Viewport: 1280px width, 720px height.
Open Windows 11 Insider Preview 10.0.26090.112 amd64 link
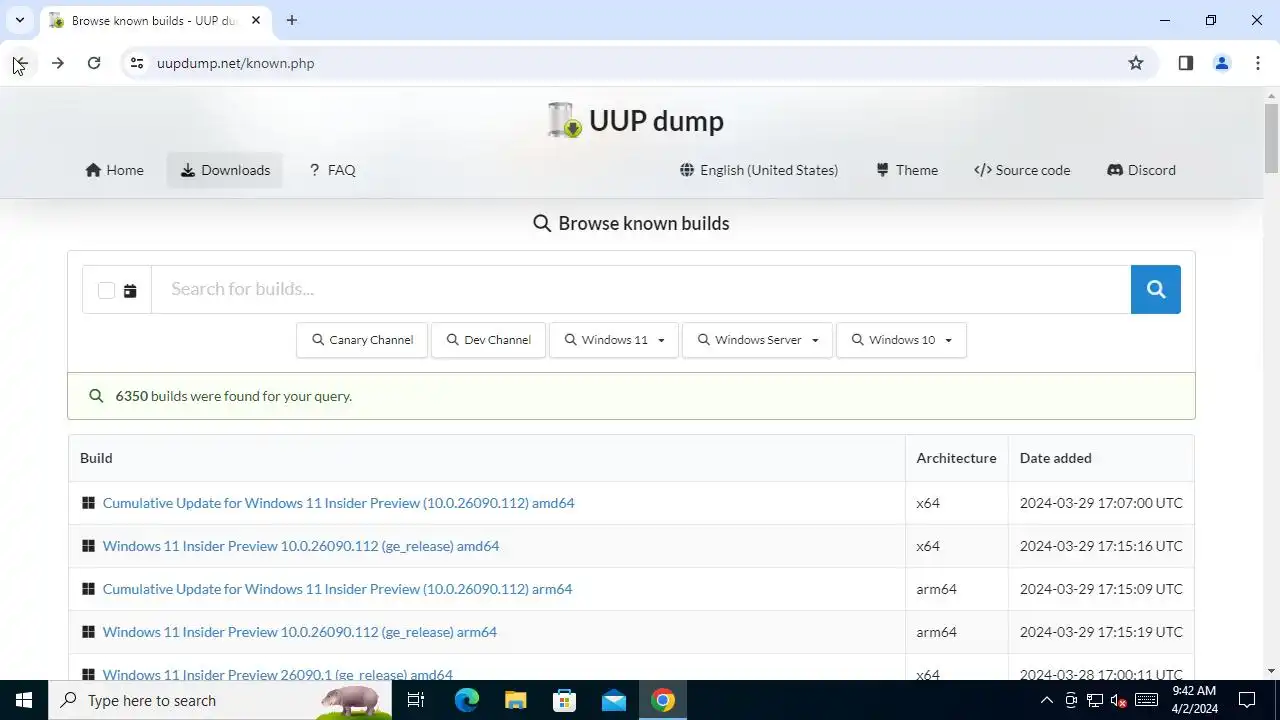point(301,546)
